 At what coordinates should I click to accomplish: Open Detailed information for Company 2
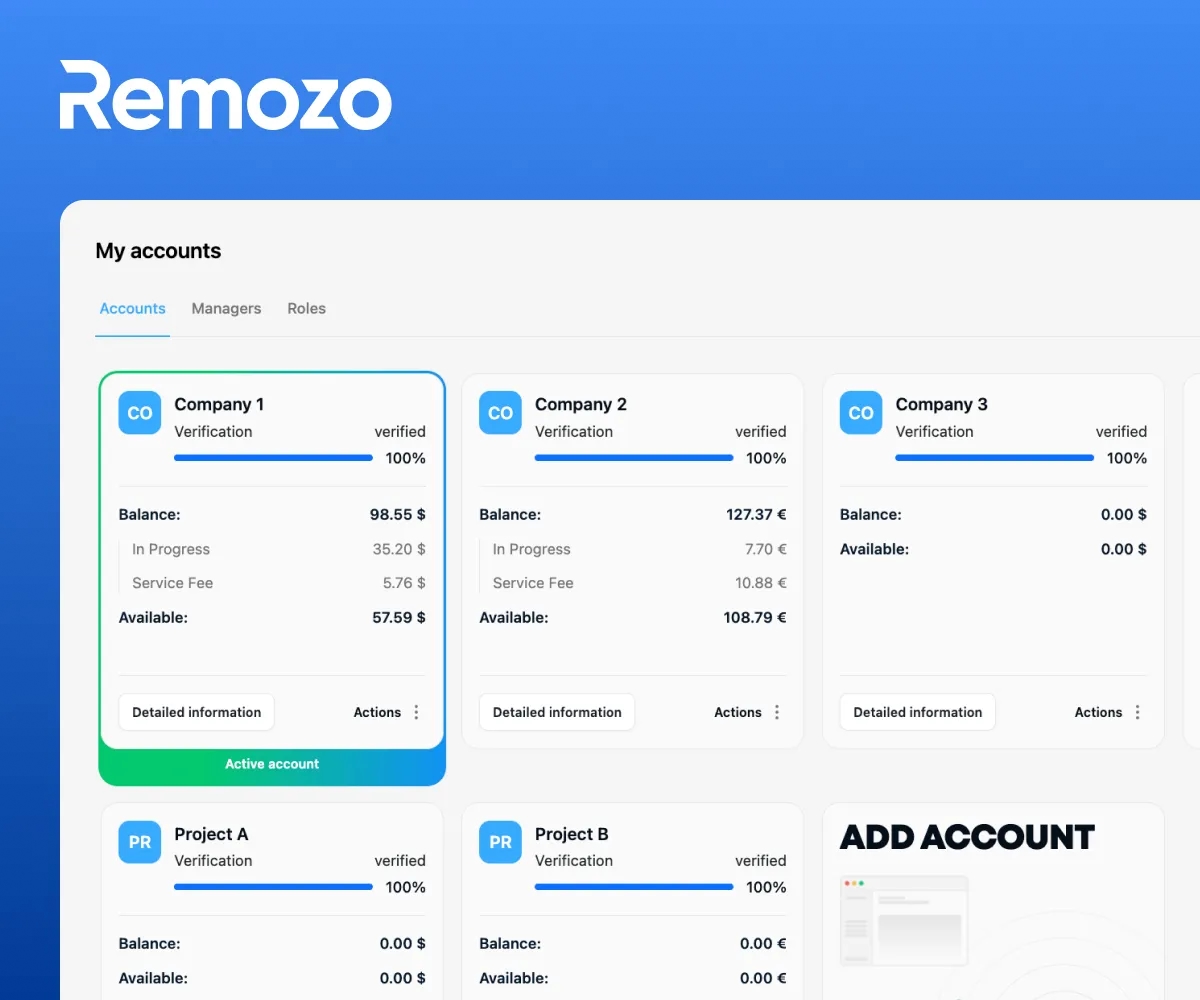pos(557,712)
